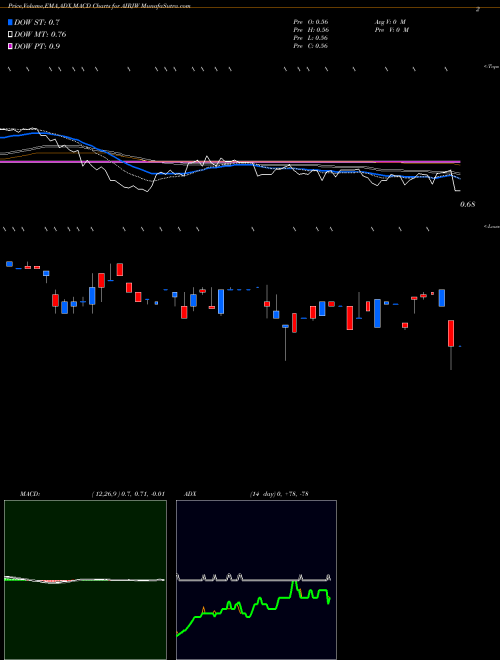Open the green MACD indicator chart

point(85,580)
